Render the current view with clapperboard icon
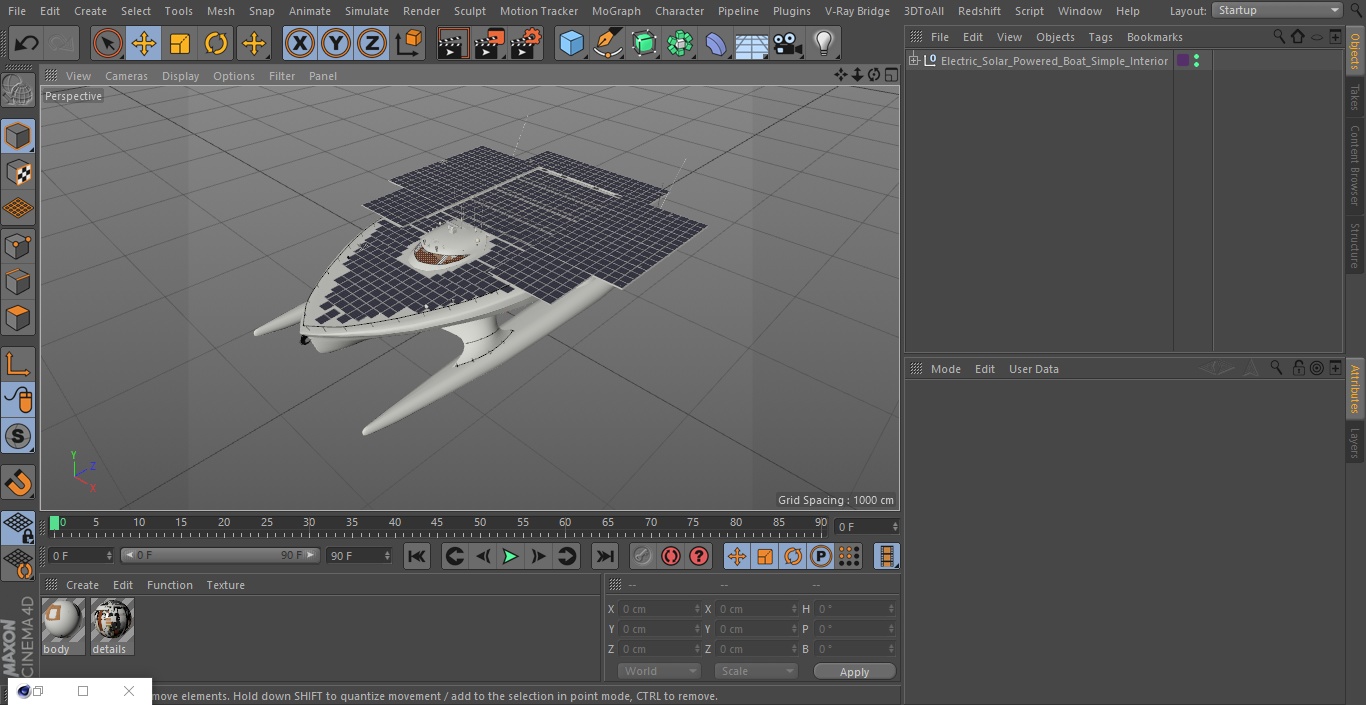Image resolution: width=1366 pixels, height=705 pixels. [x=453, y=43]
